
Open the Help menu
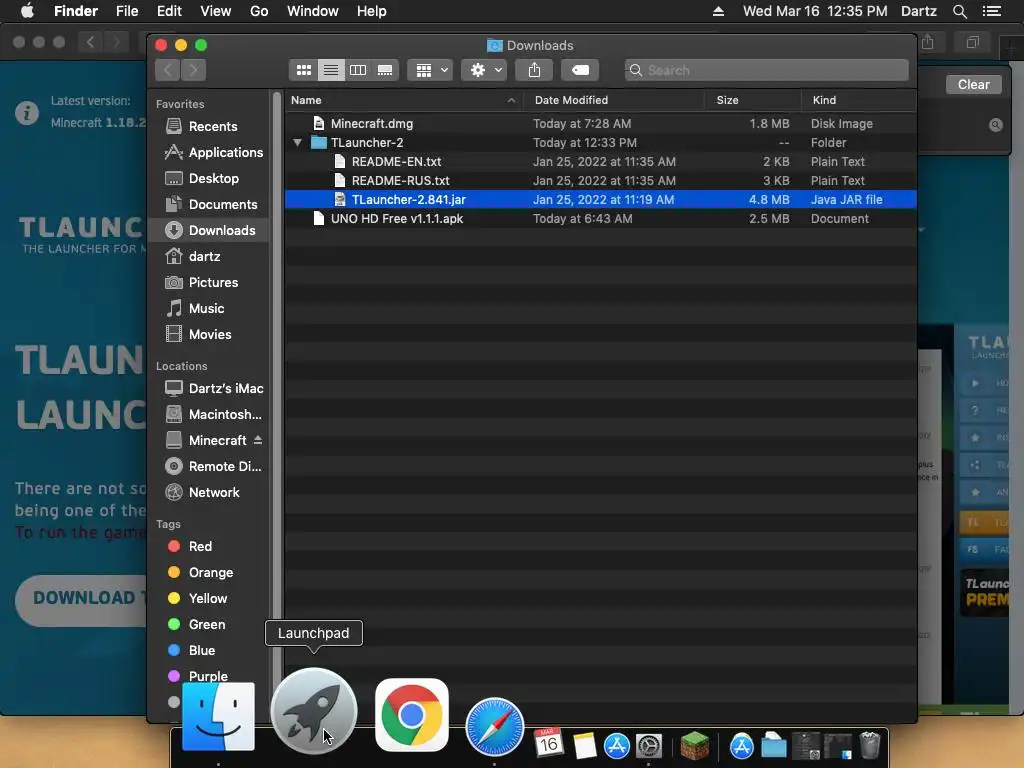click(x=372, y=11)
